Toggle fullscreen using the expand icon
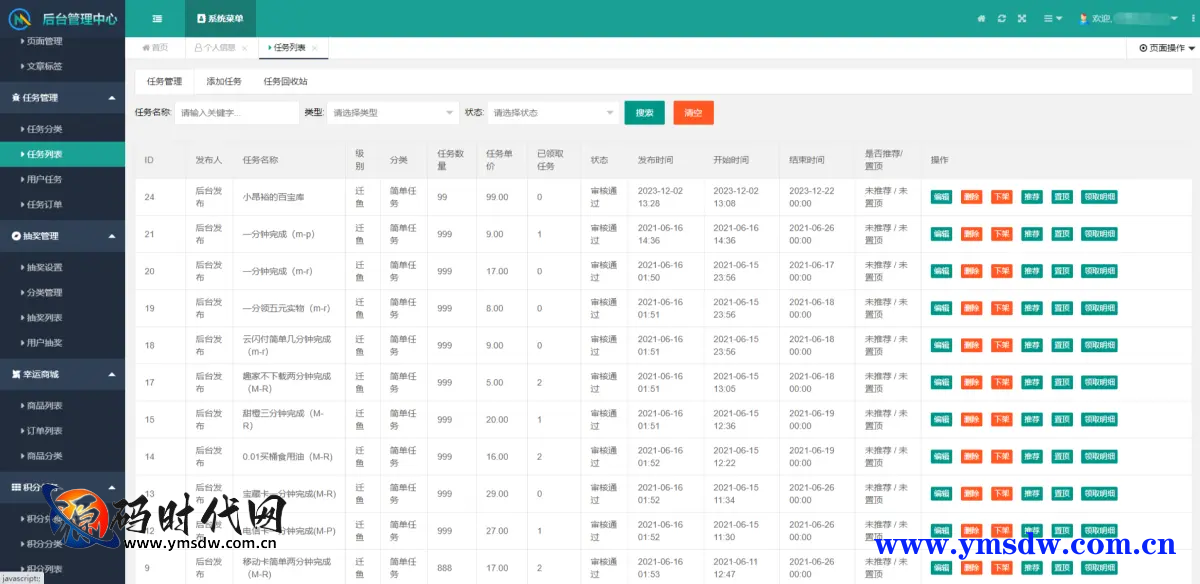The image size is (1200, 584). [x=1022, y=18]
